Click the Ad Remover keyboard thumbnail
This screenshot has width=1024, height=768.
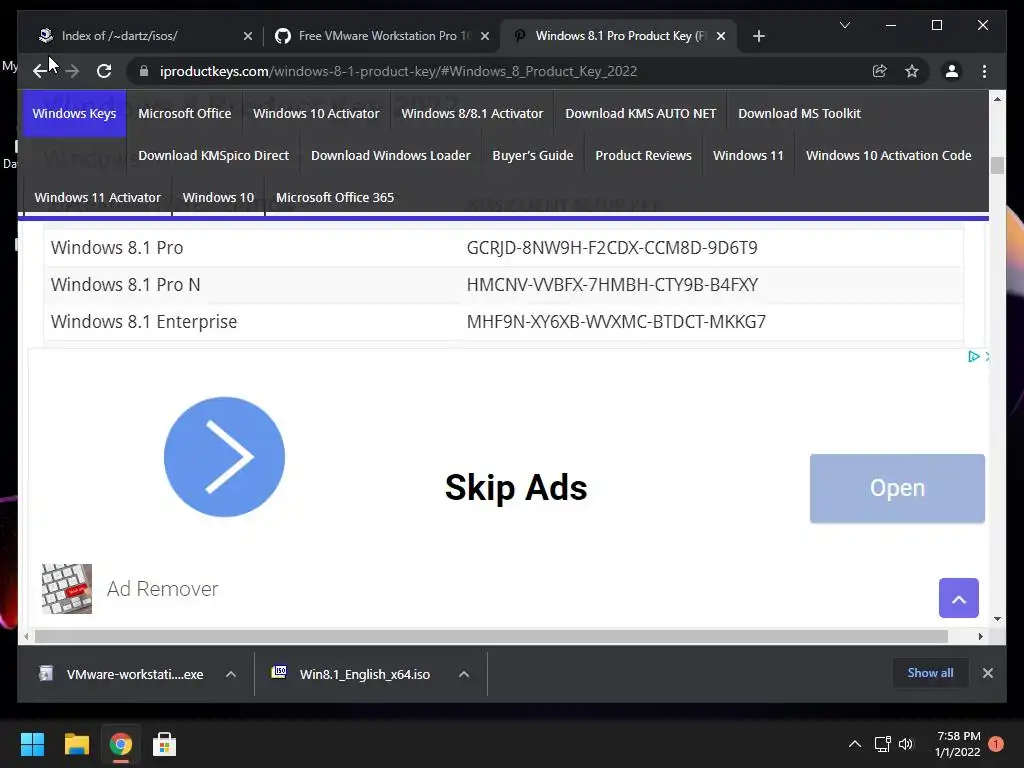point(67,589)
